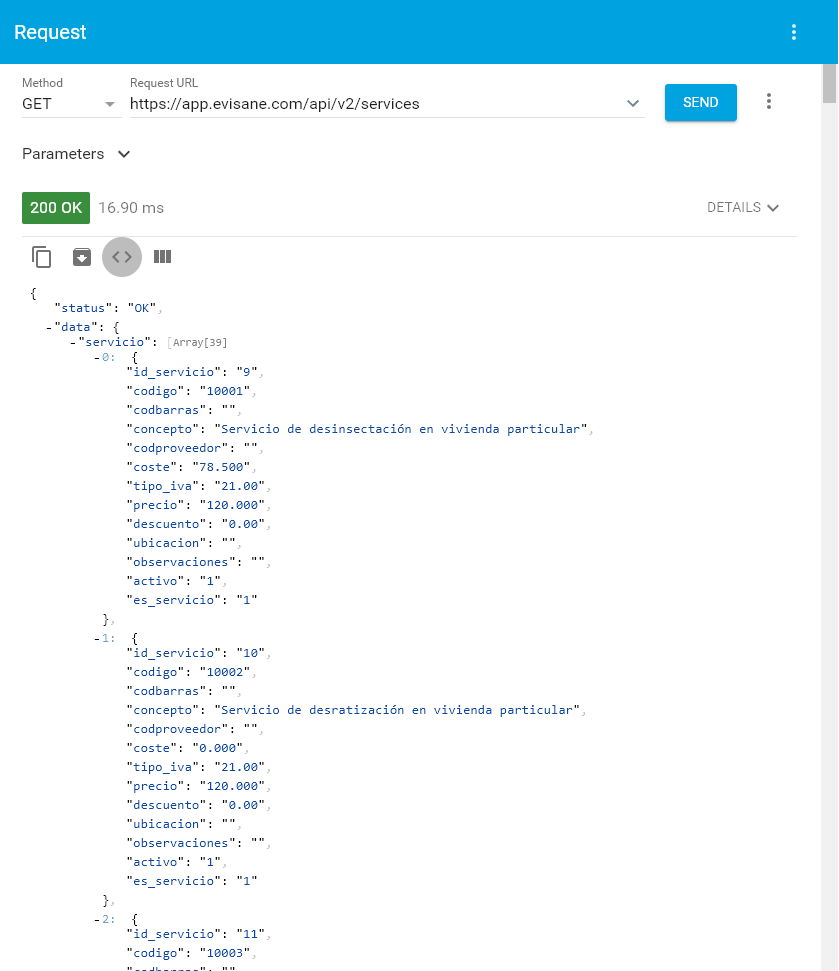Image resolution: width=839 pixels, height=971 pixels.
Task: Open the header three-dot menu
Action: tap(794, 32)
